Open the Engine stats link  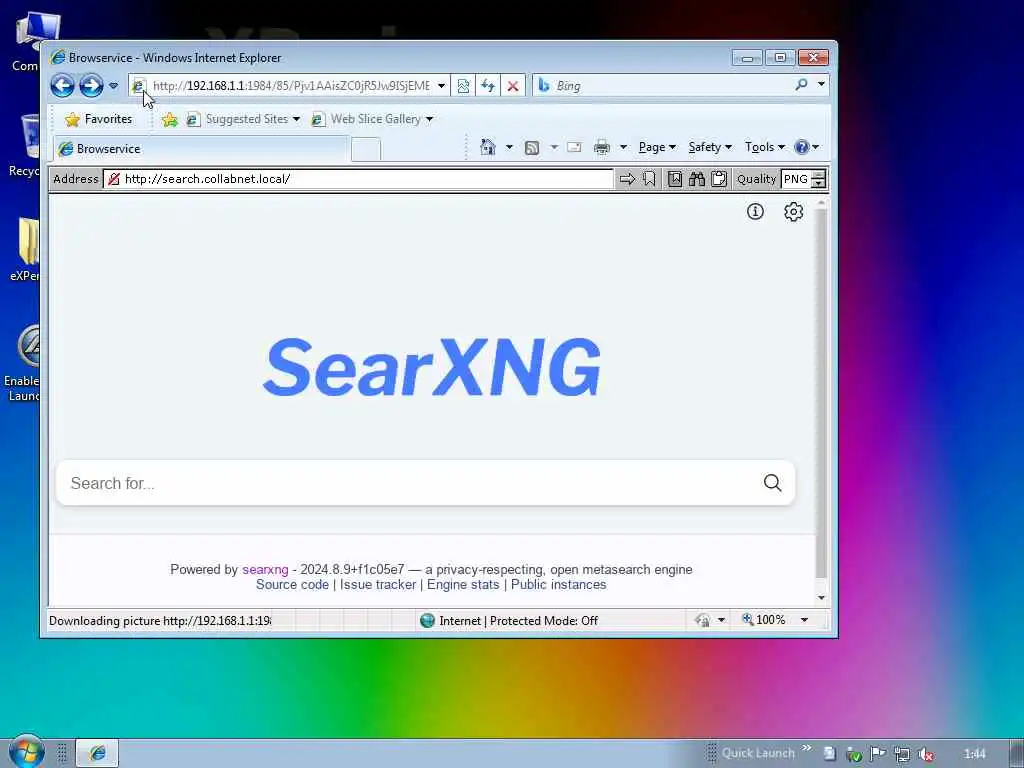click(463, 584)
